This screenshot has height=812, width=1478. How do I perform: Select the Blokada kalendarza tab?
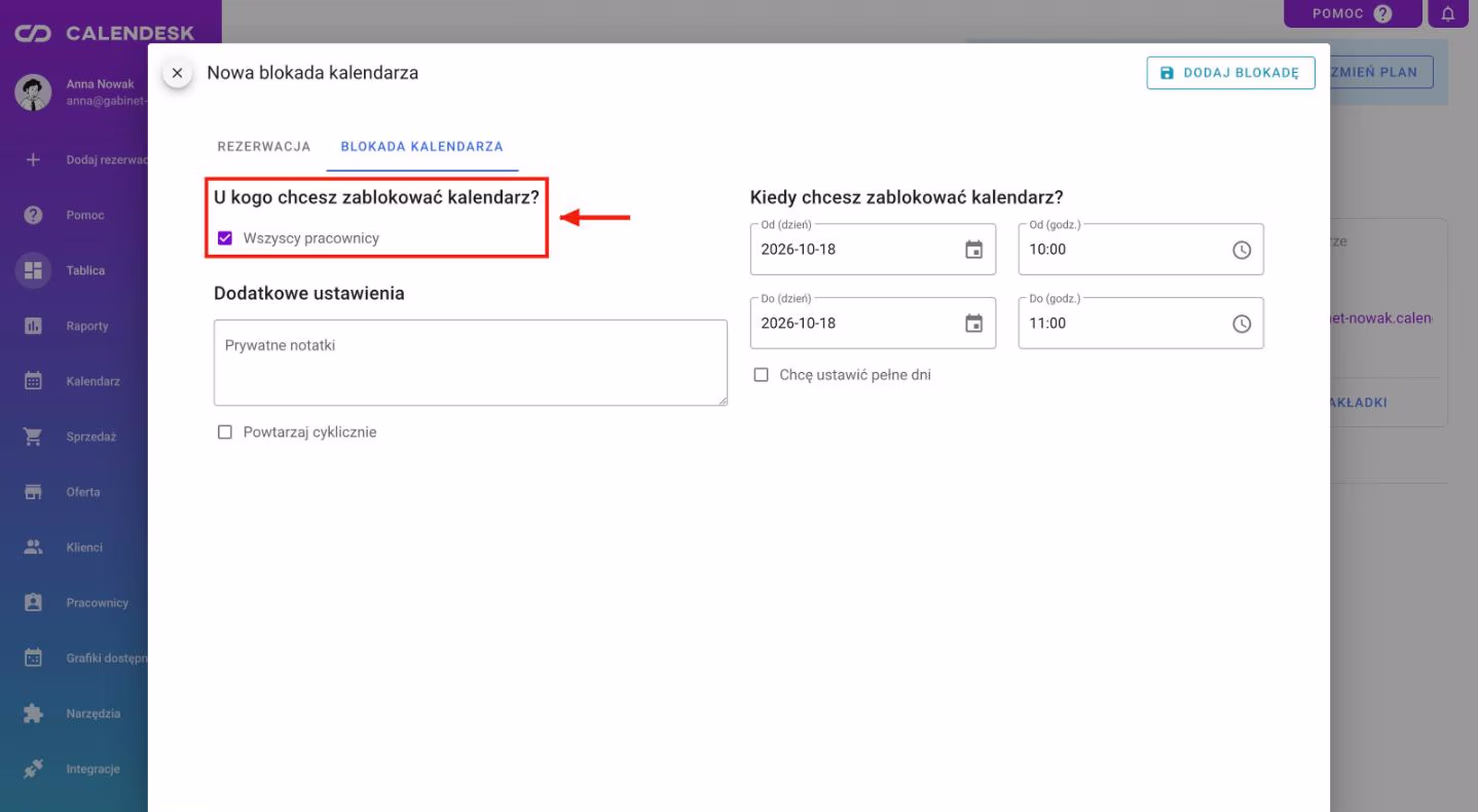coord(422,146)
